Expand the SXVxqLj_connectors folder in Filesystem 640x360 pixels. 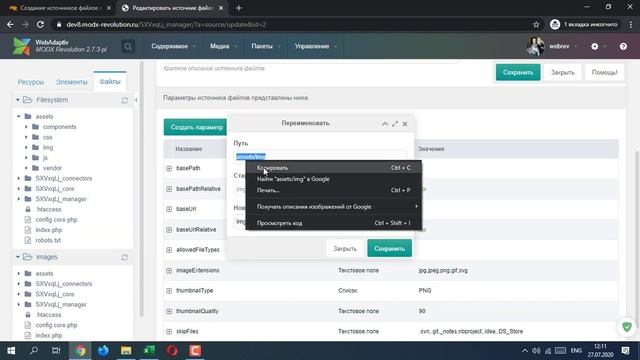coord(18,178)
